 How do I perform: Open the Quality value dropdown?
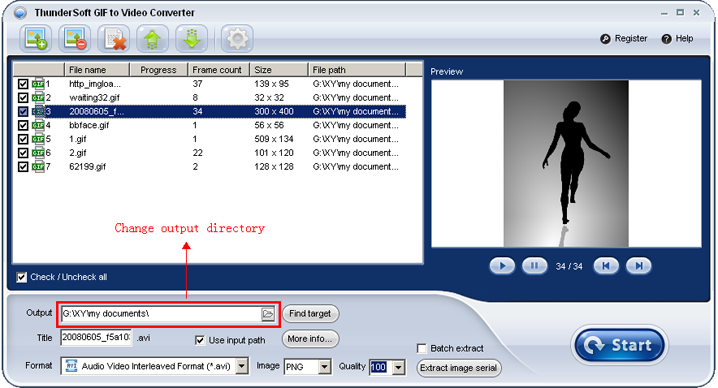tap(399, 367)
